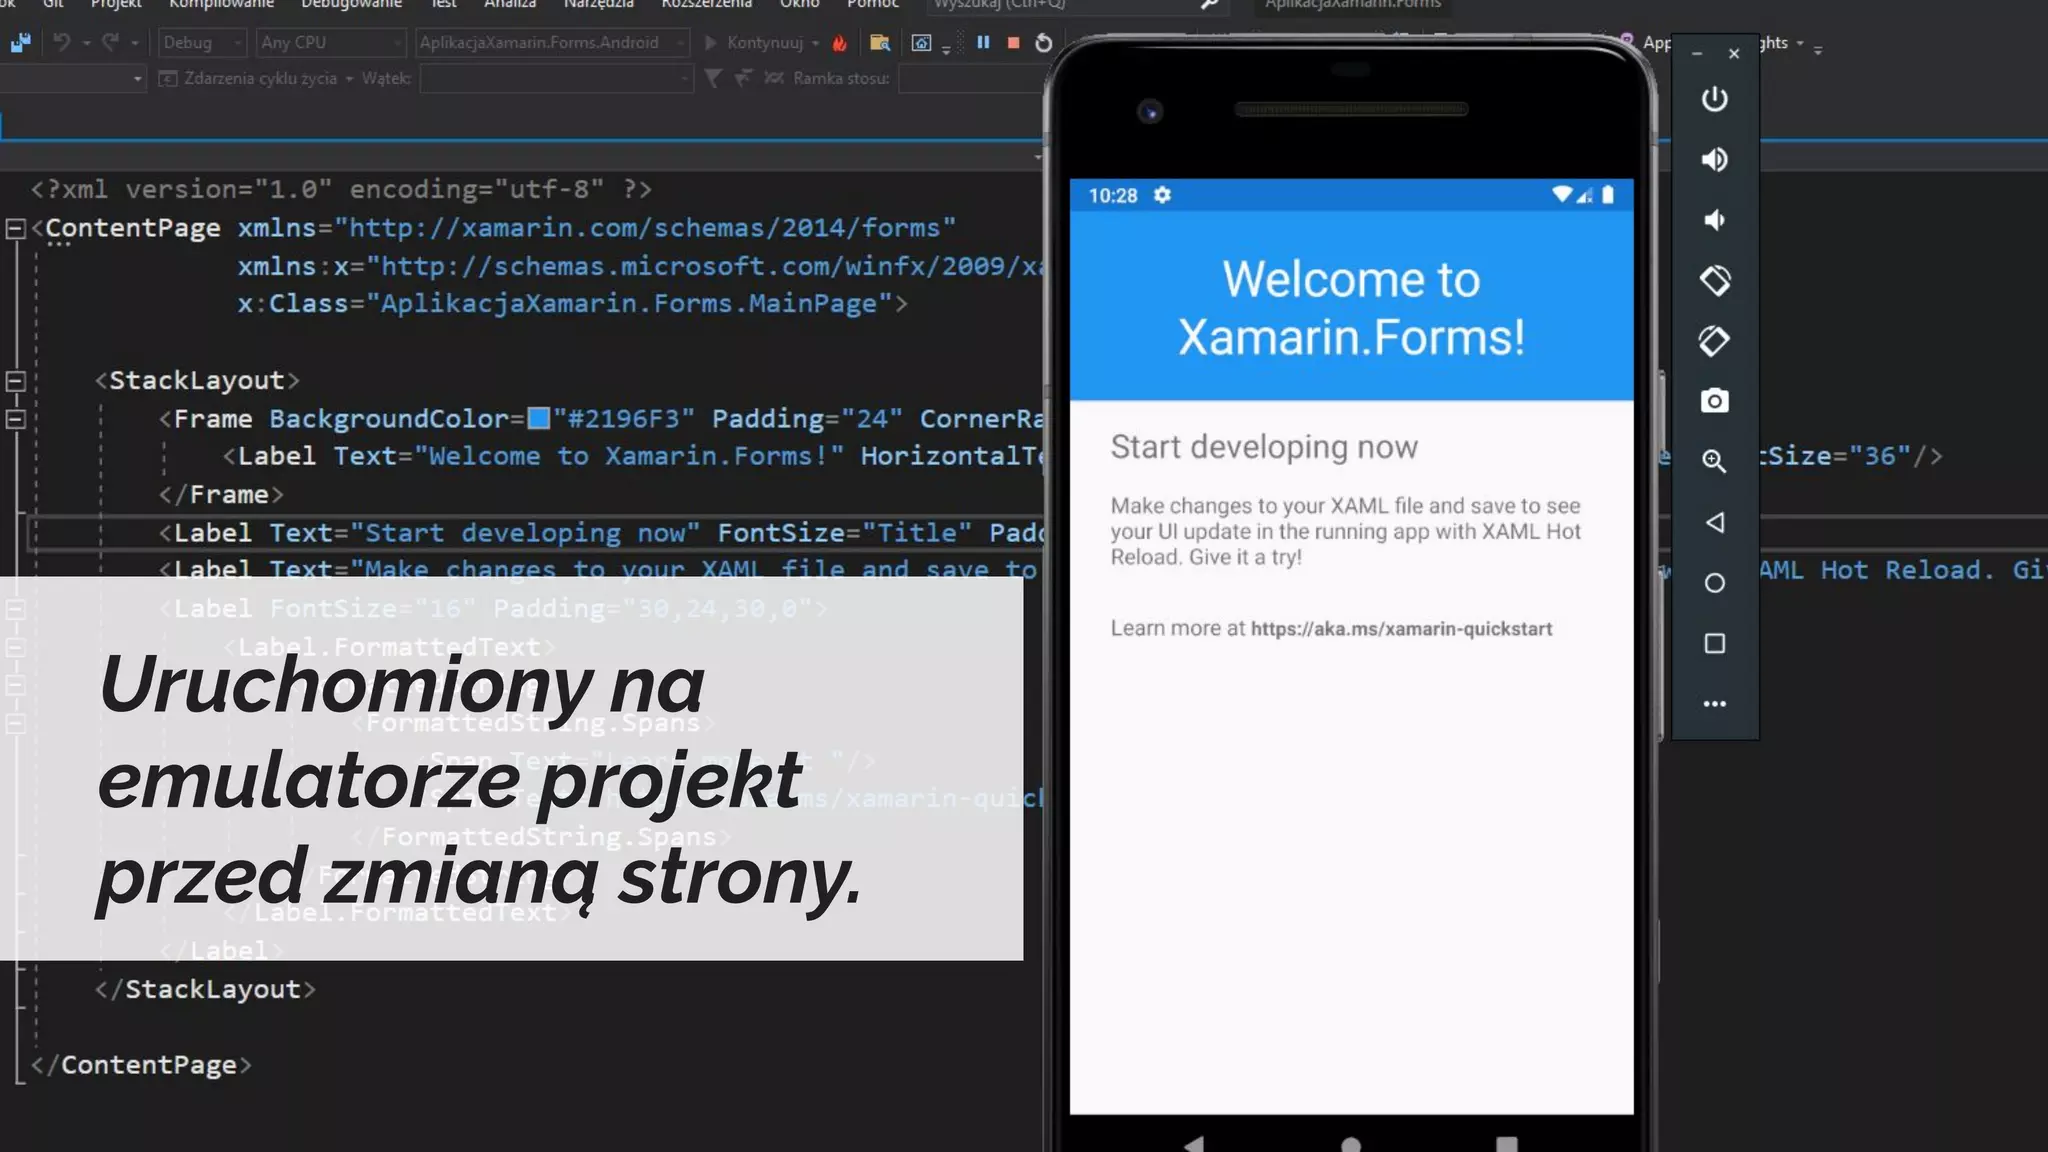Open https://aka.ms/xamarin-quickstart link in emulator

click(x=1401, y=629)
